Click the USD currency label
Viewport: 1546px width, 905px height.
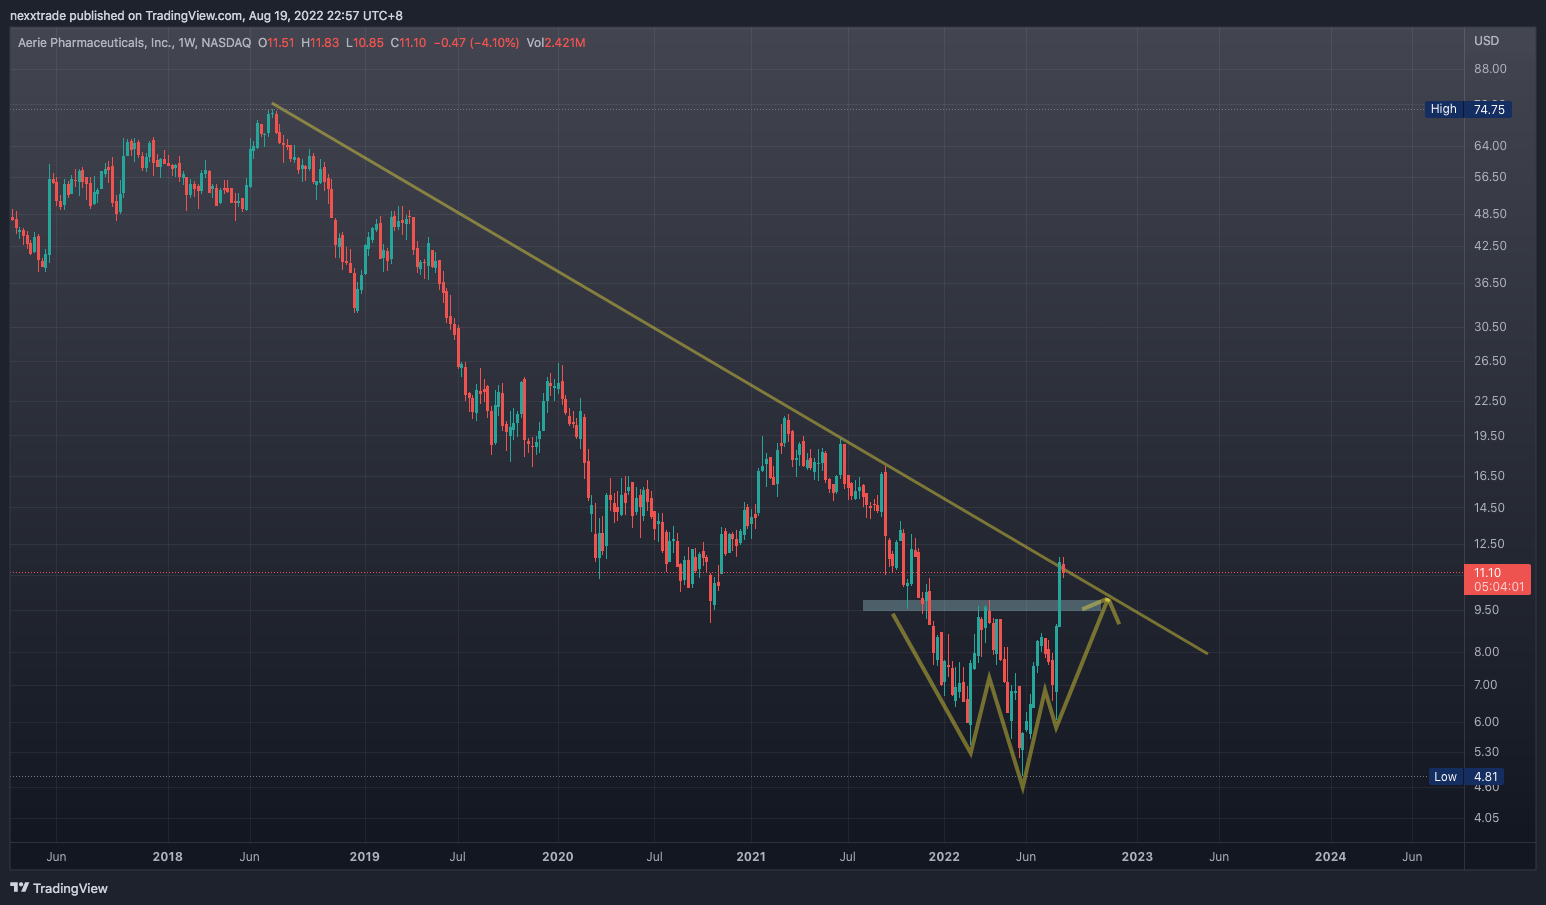pyautogui.click(x=1486, y=41)
